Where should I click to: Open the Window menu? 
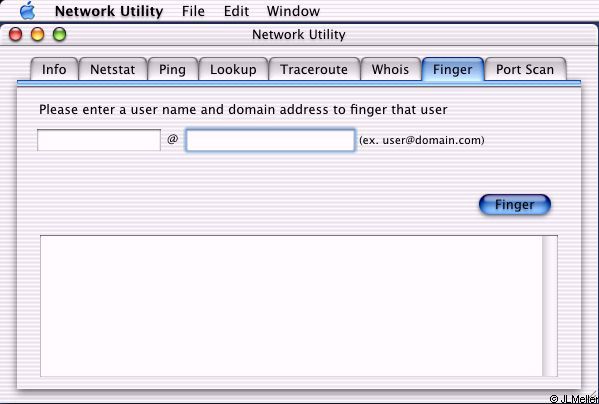point(293,11)
